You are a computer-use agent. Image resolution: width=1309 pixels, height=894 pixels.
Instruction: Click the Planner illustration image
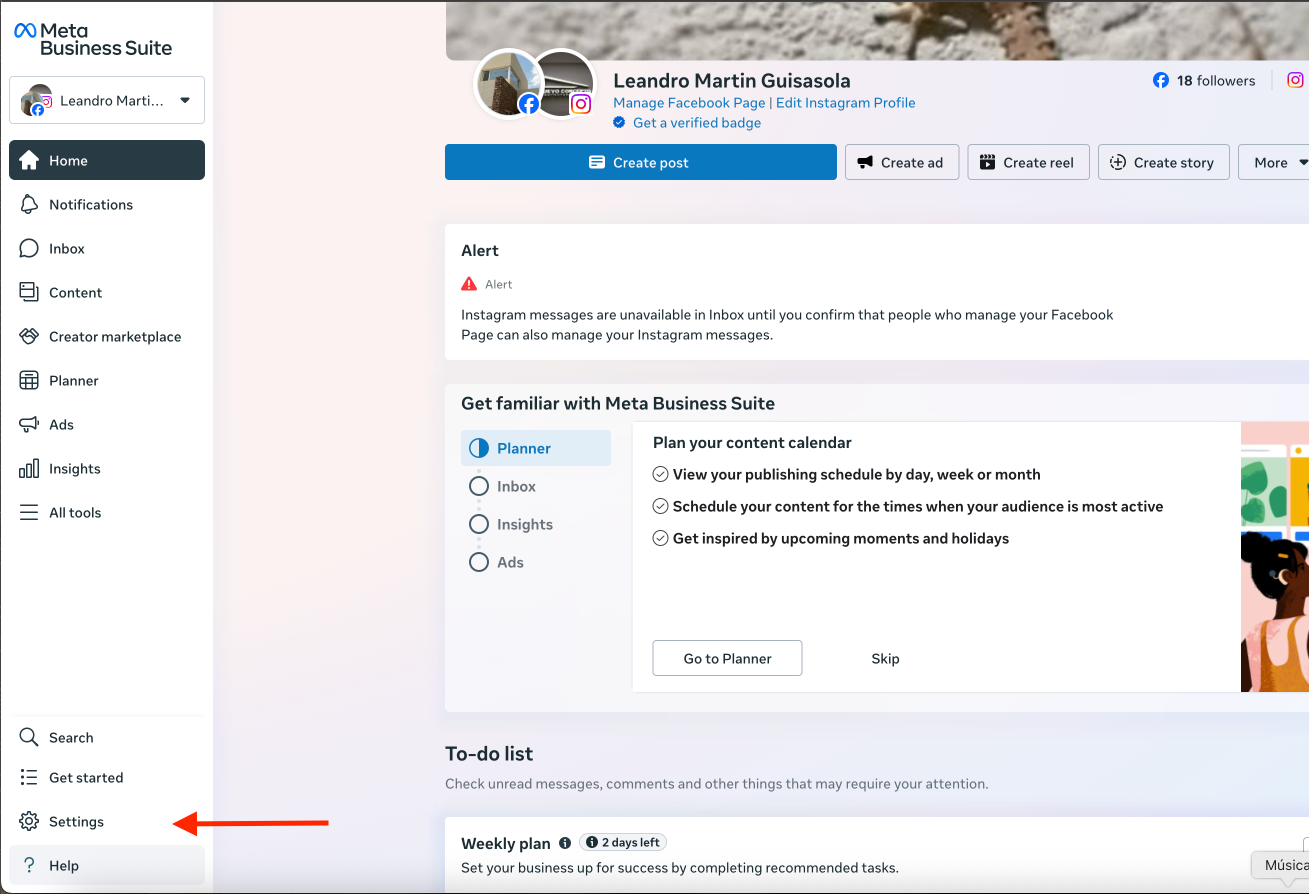1275,557
